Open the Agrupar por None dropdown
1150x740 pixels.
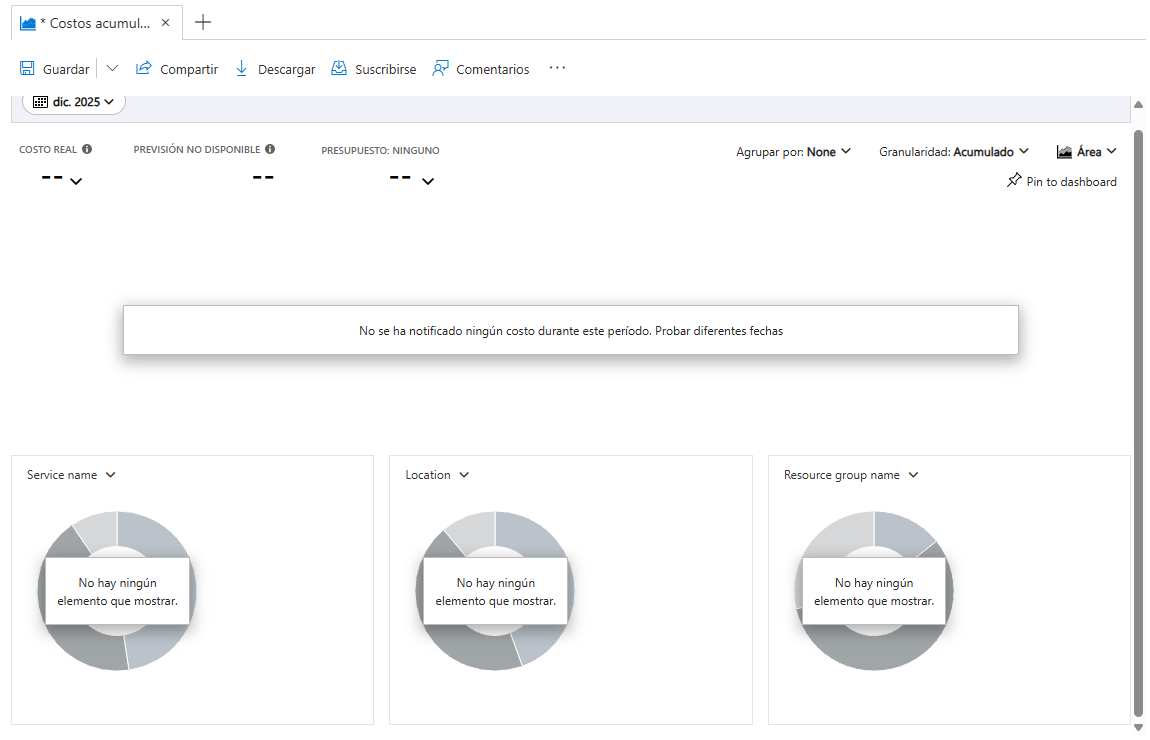pos(794,152)
